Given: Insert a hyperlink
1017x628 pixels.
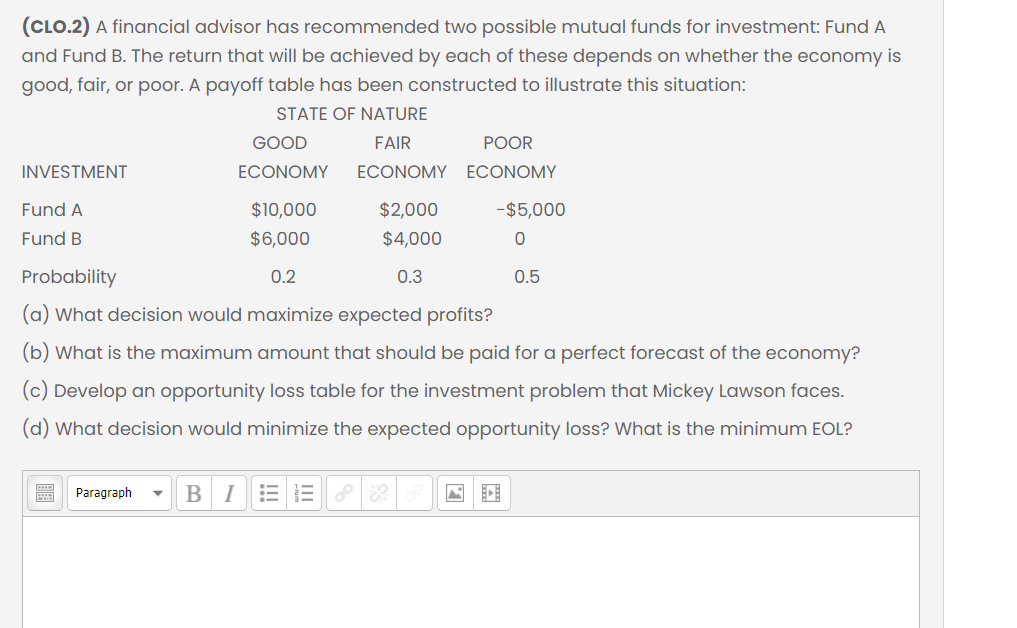Looking at the screenshot, I should point(343,492).
